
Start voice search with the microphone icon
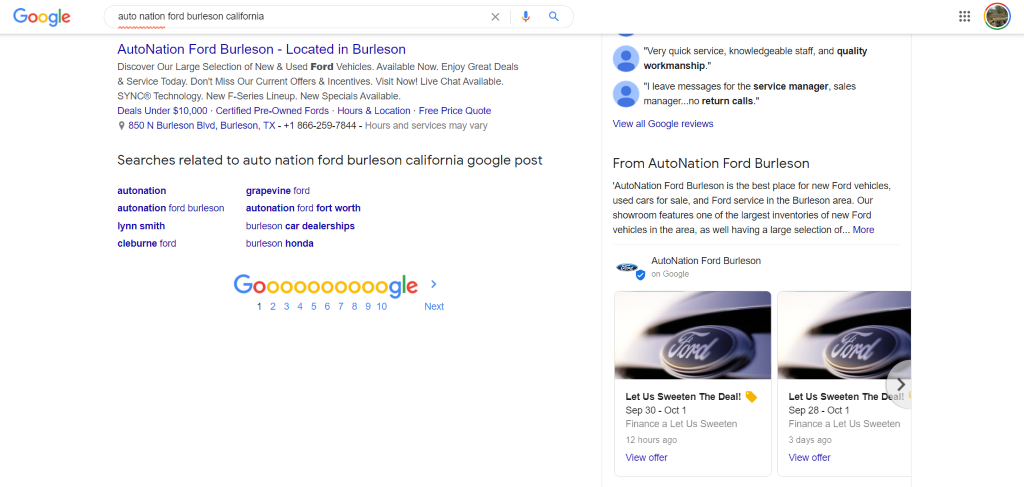tap(526, 17)
